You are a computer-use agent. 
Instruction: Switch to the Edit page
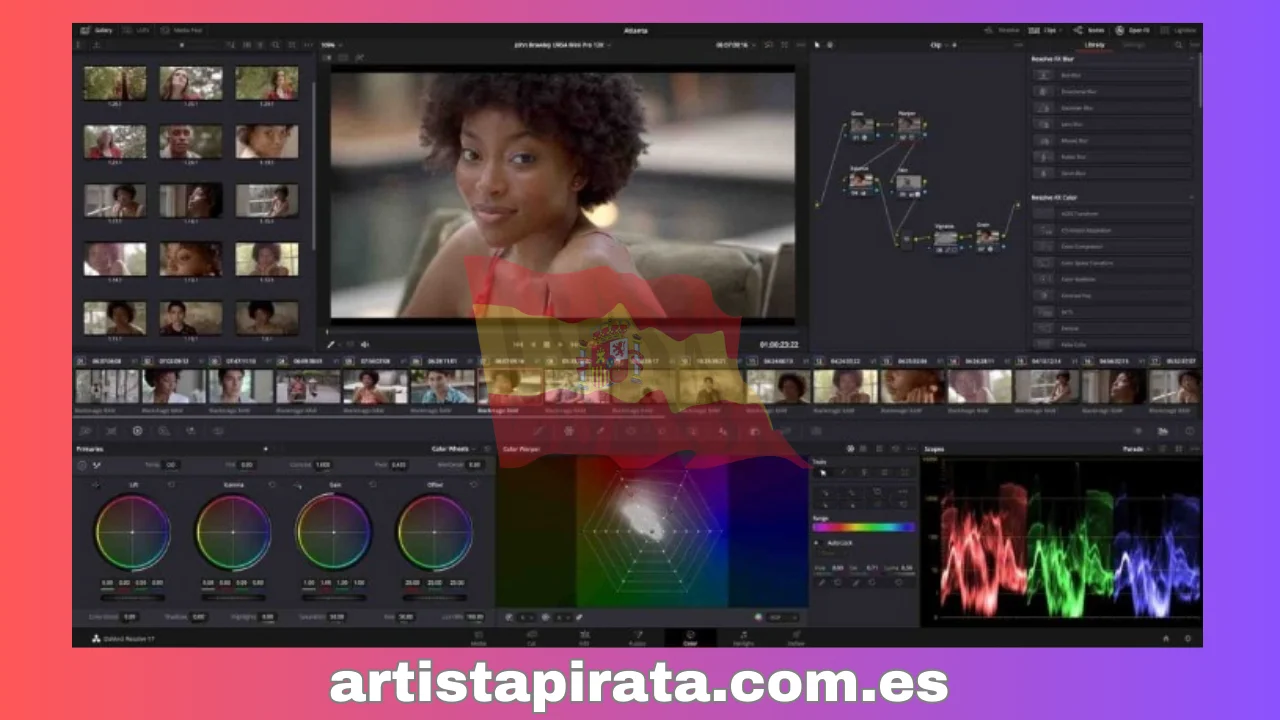(584, 636)
